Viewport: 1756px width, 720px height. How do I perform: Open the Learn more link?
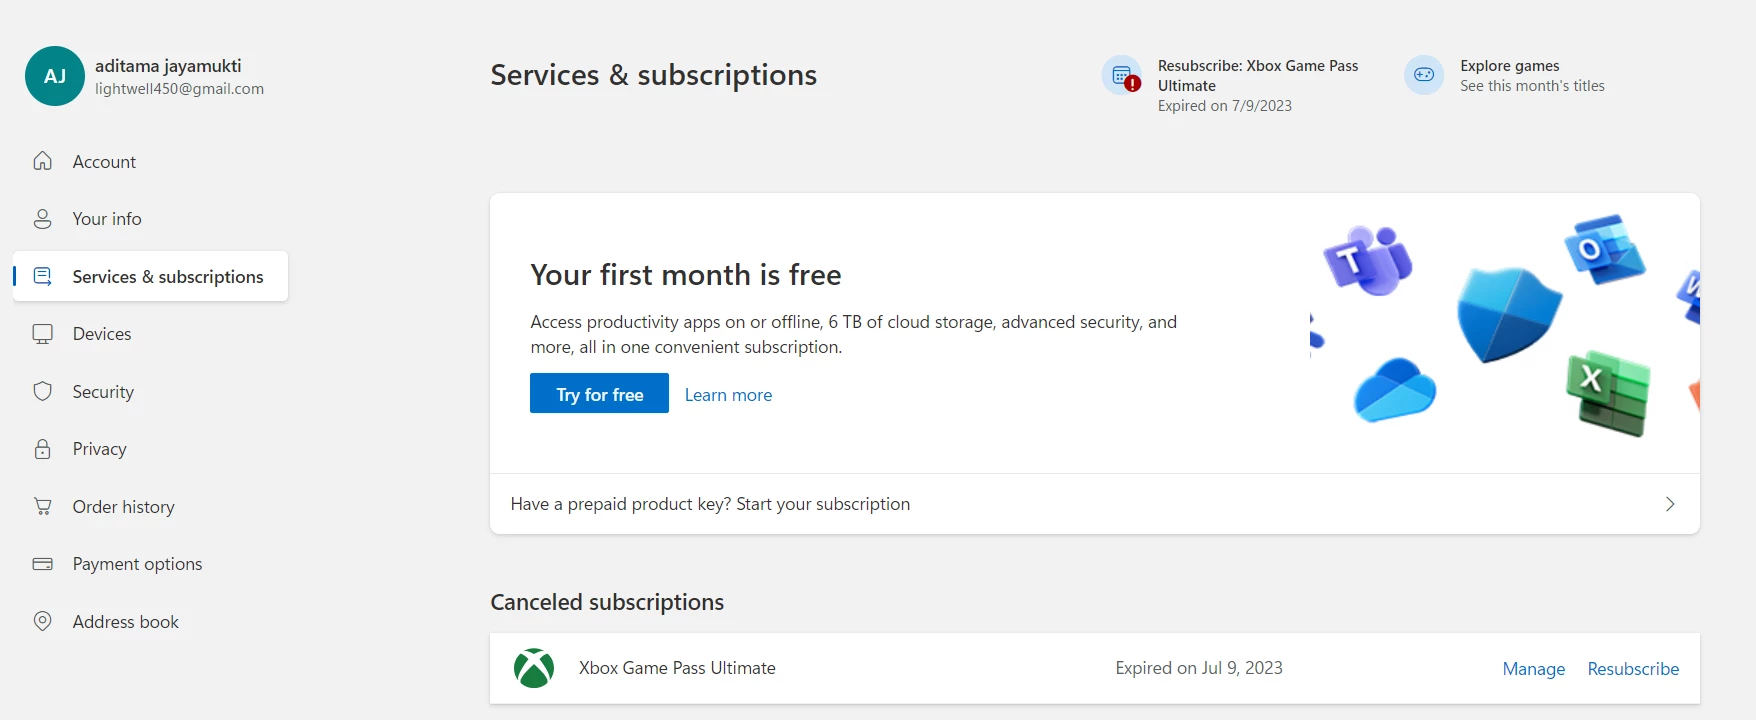click(x=728, y=395)
